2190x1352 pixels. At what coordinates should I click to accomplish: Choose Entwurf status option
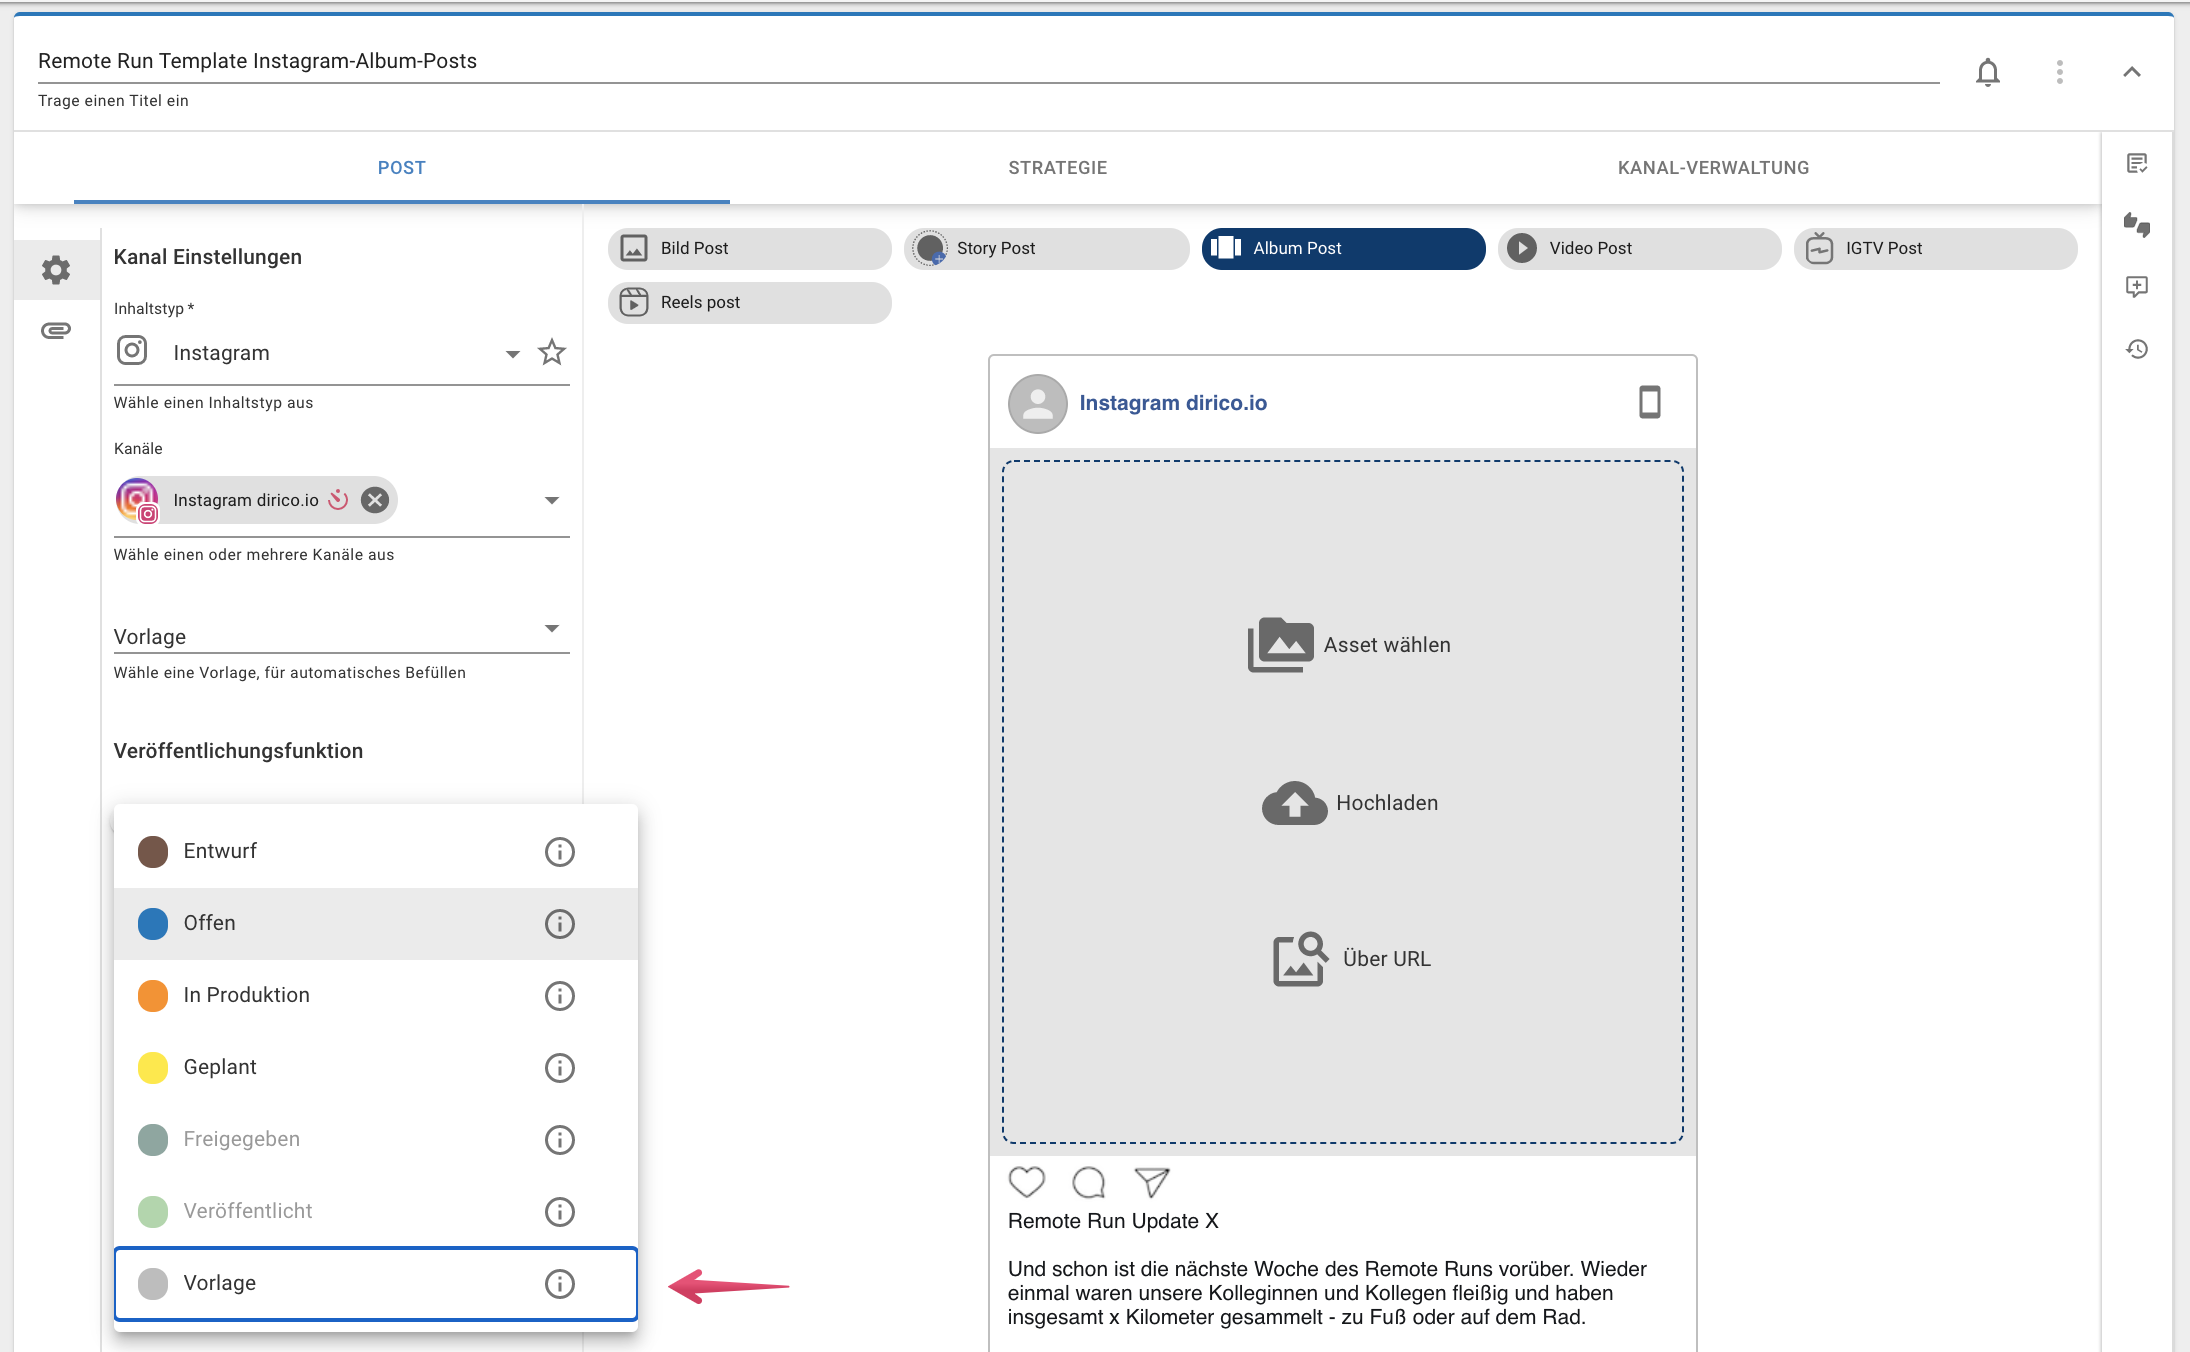click(x=376, y=852)
